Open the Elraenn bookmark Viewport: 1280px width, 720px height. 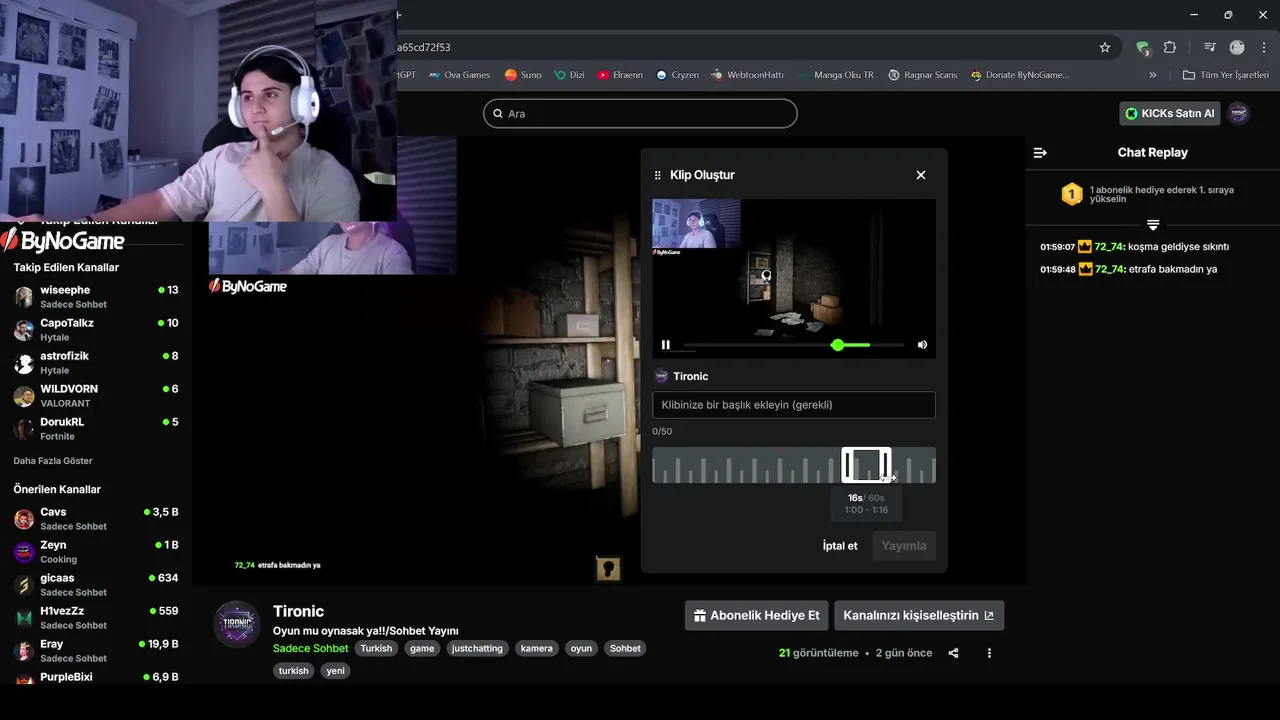point(620,75)
